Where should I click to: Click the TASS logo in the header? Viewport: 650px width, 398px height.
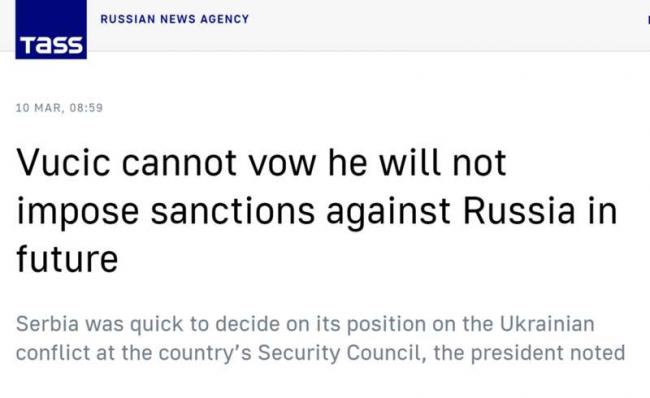(51, 29)
